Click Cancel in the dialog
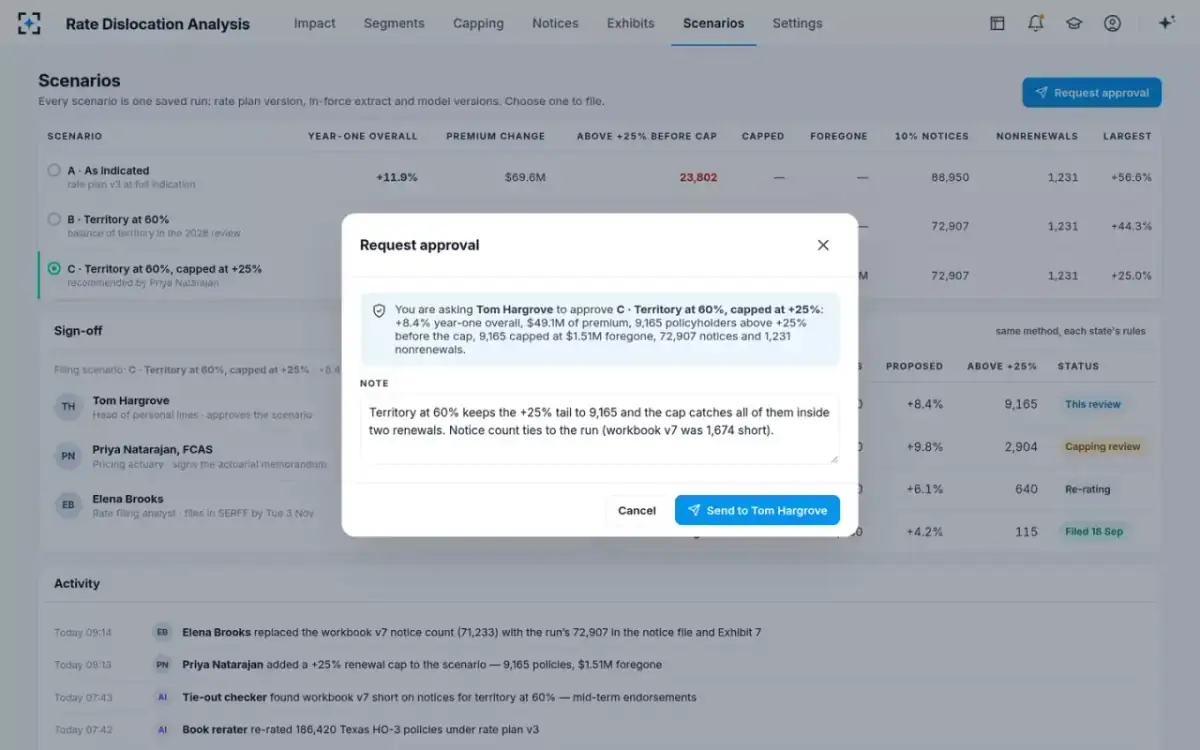 (636, 510)
